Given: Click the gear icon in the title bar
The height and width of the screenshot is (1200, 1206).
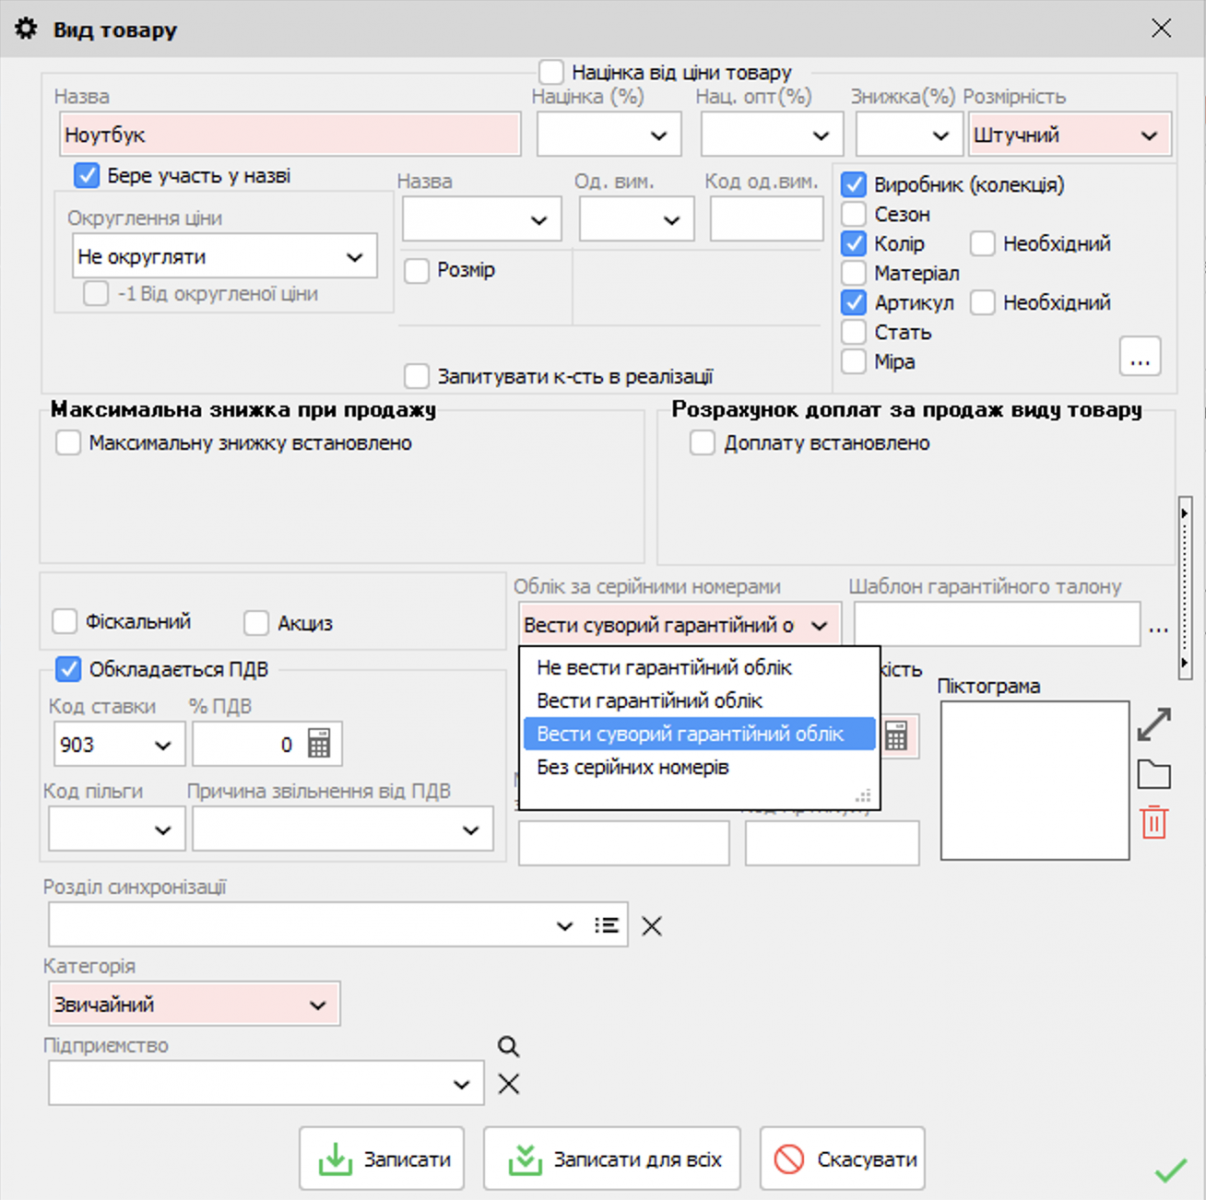Looking at the screenshot, I should pyautogui.click(x=27, y=28).
